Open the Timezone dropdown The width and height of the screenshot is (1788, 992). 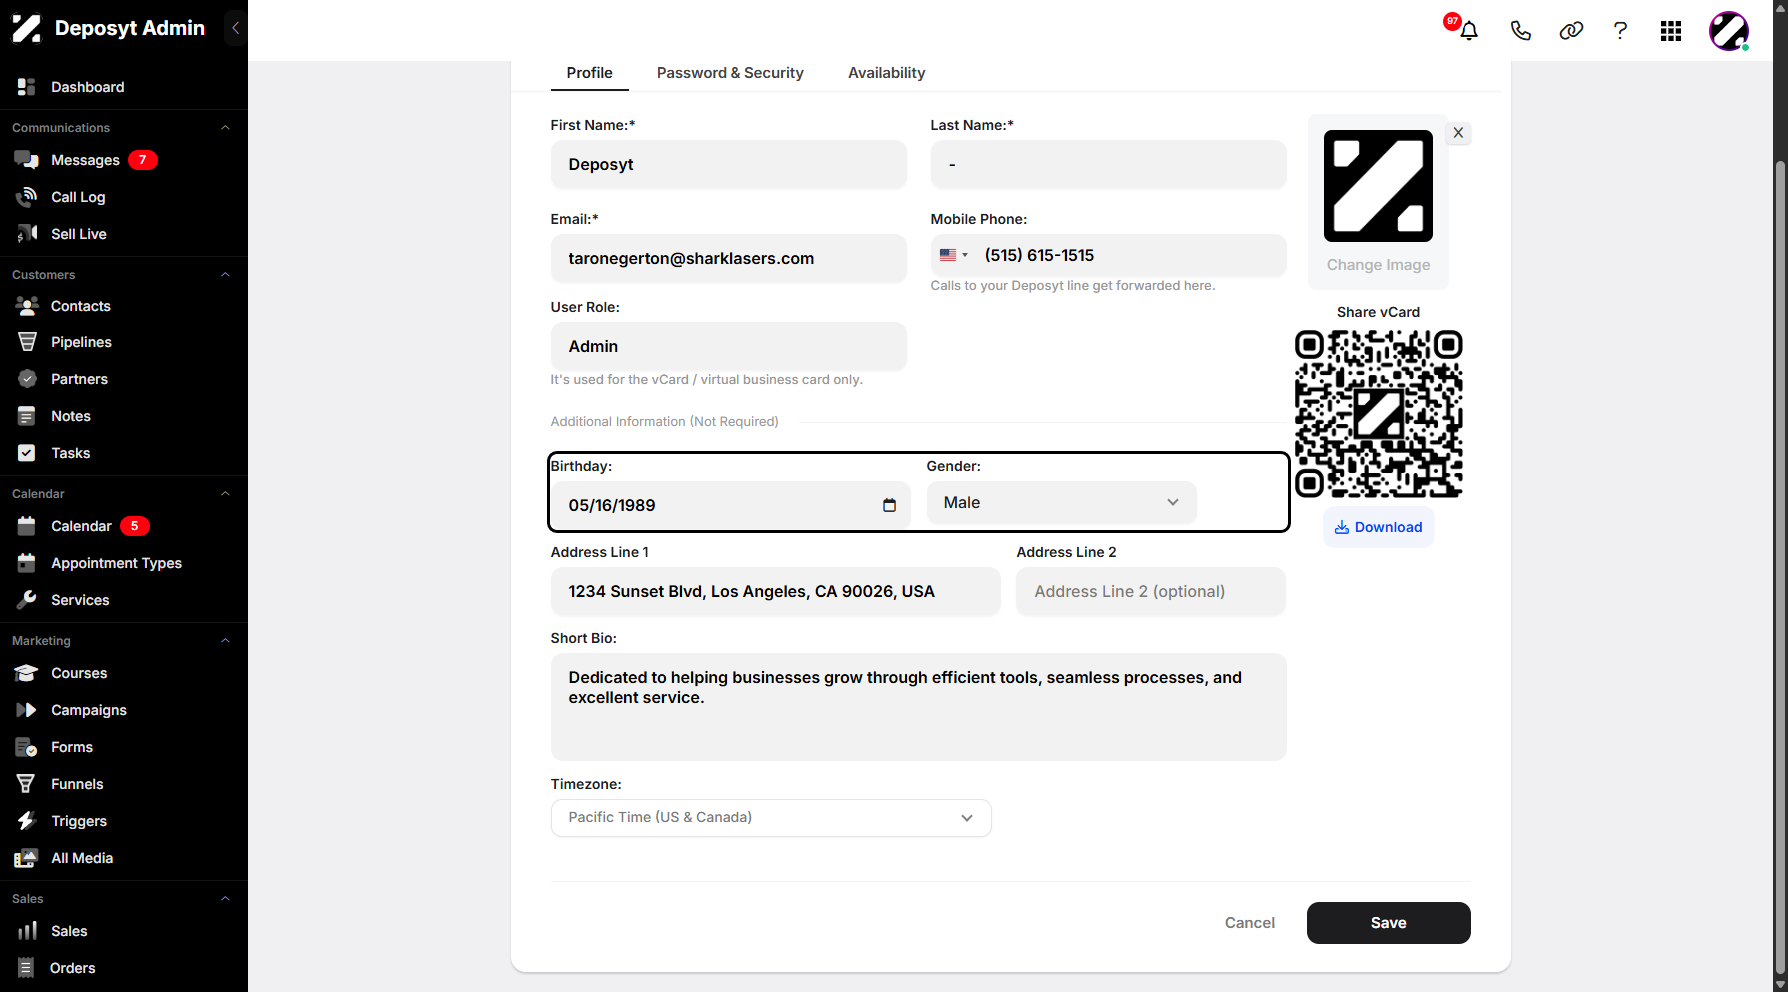pos(770,818)
